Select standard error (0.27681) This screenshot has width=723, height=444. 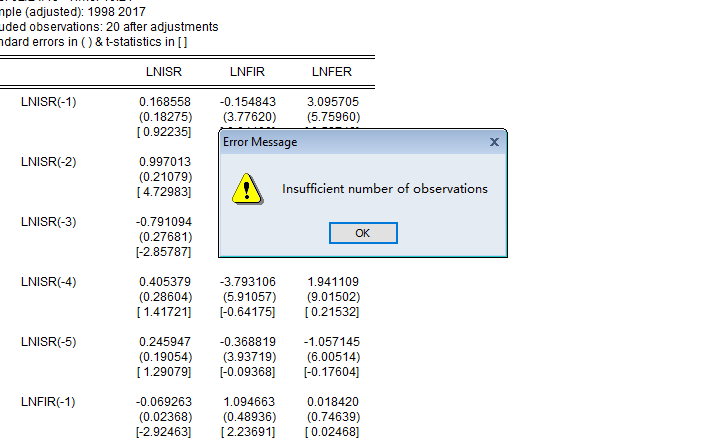click(x=165, y=237)
